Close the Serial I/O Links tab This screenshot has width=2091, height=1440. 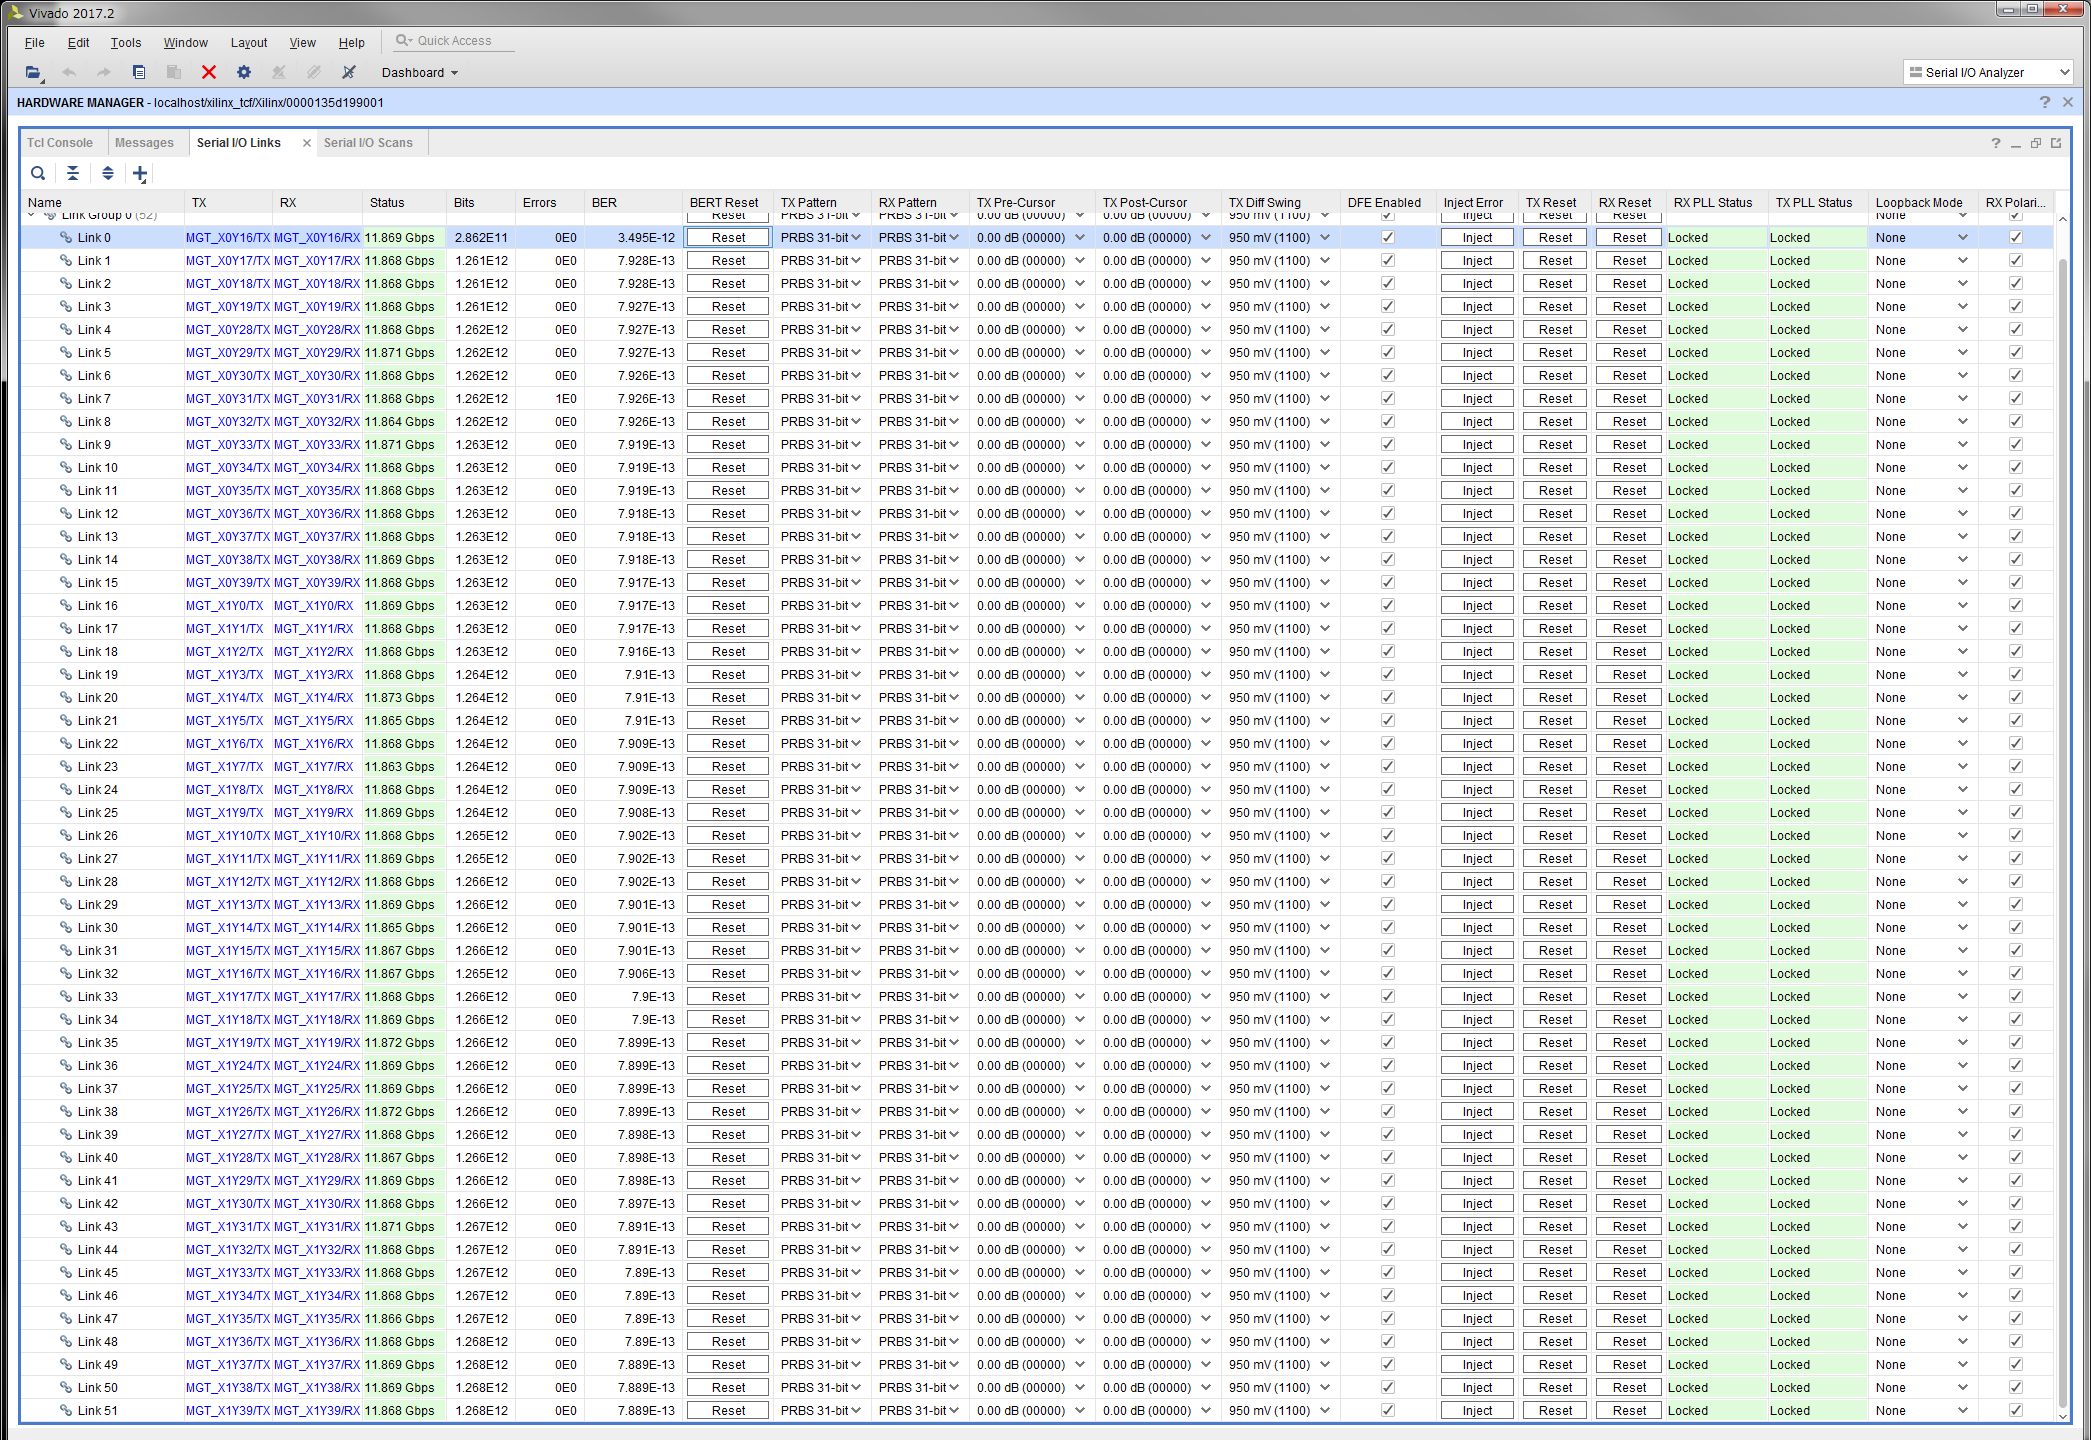pyautogui.click(x=307, y=143)
